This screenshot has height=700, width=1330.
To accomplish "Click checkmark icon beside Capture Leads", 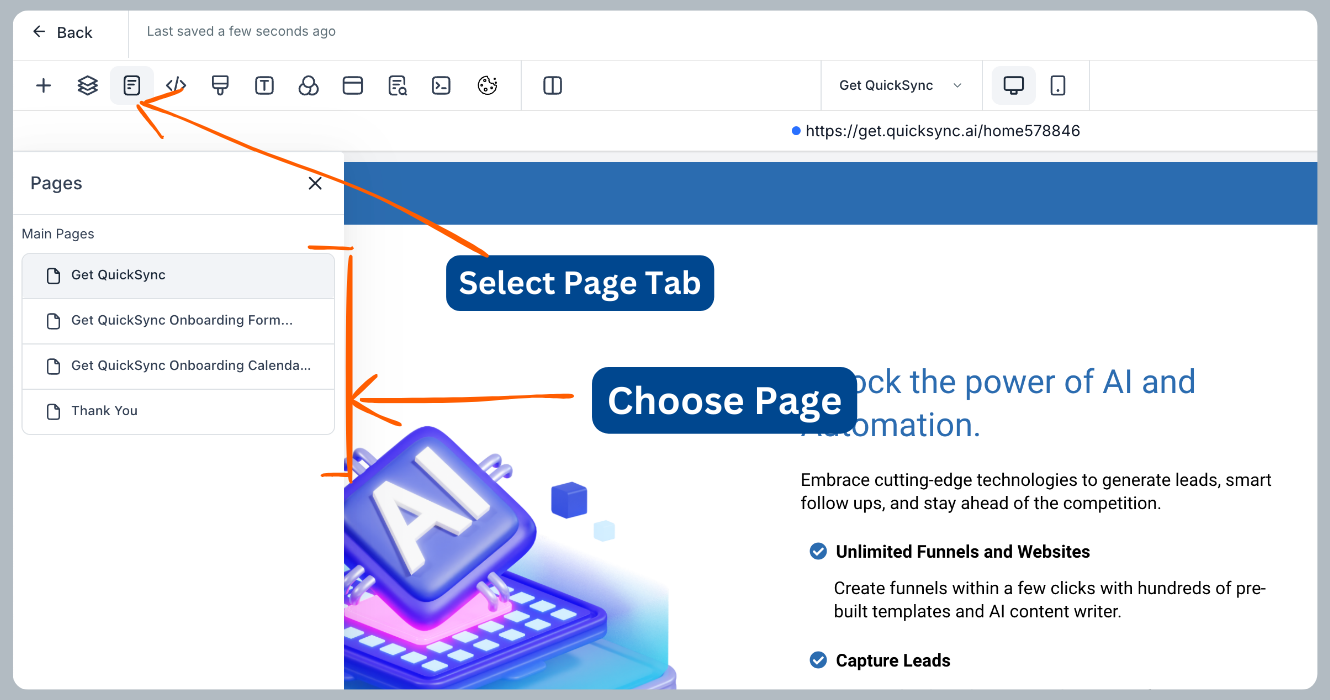I will click(818, 661).
